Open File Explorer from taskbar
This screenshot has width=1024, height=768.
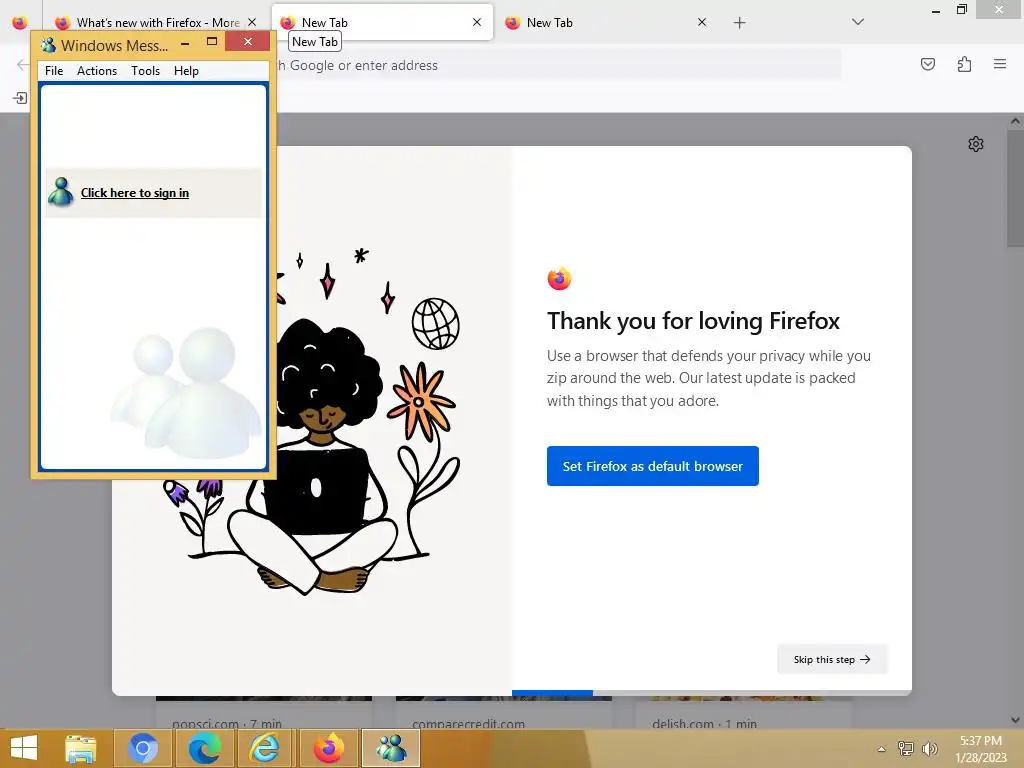[81, 748]
